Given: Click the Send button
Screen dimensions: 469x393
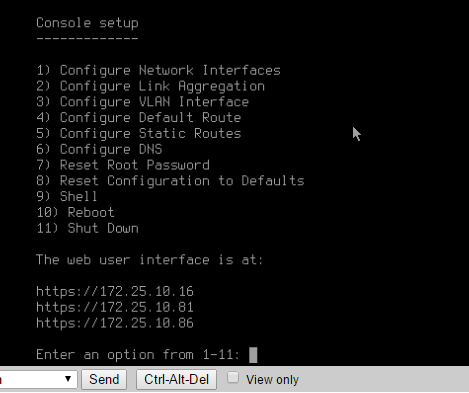Looking at the screenshot, I should click(x=104, y=379).
